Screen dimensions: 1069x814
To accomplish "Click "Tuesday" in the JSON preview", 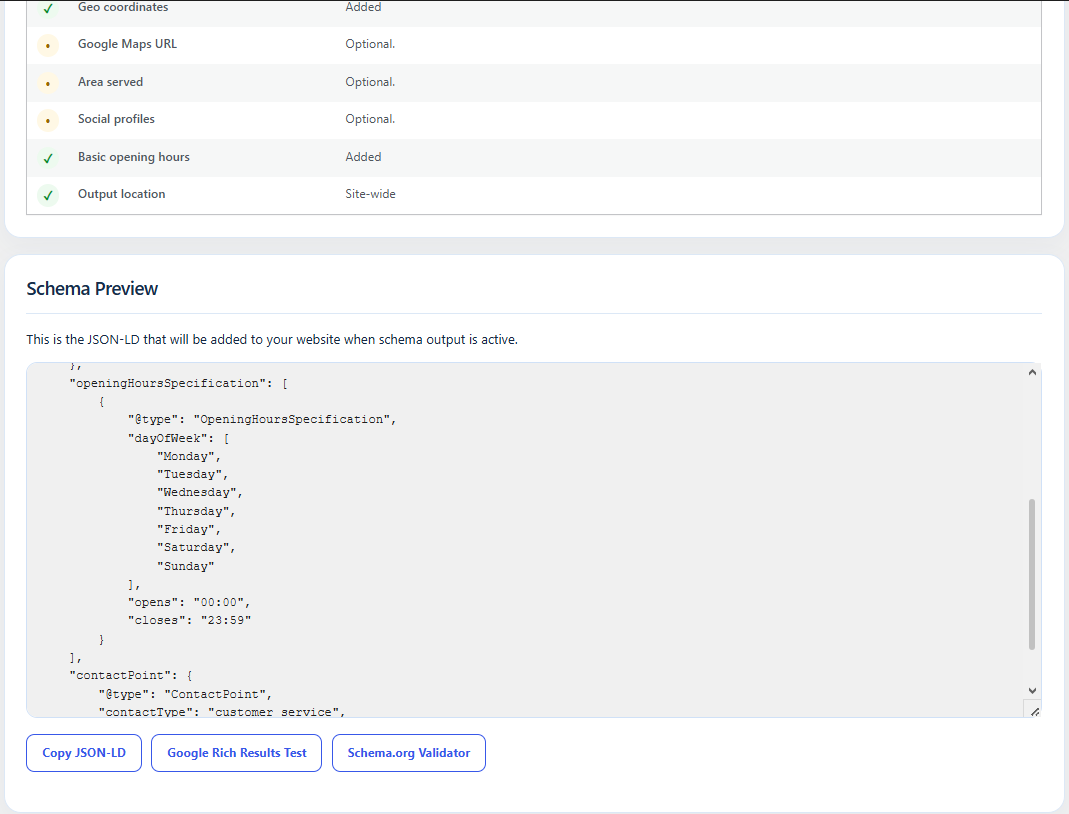I will (x=192, y=474).
